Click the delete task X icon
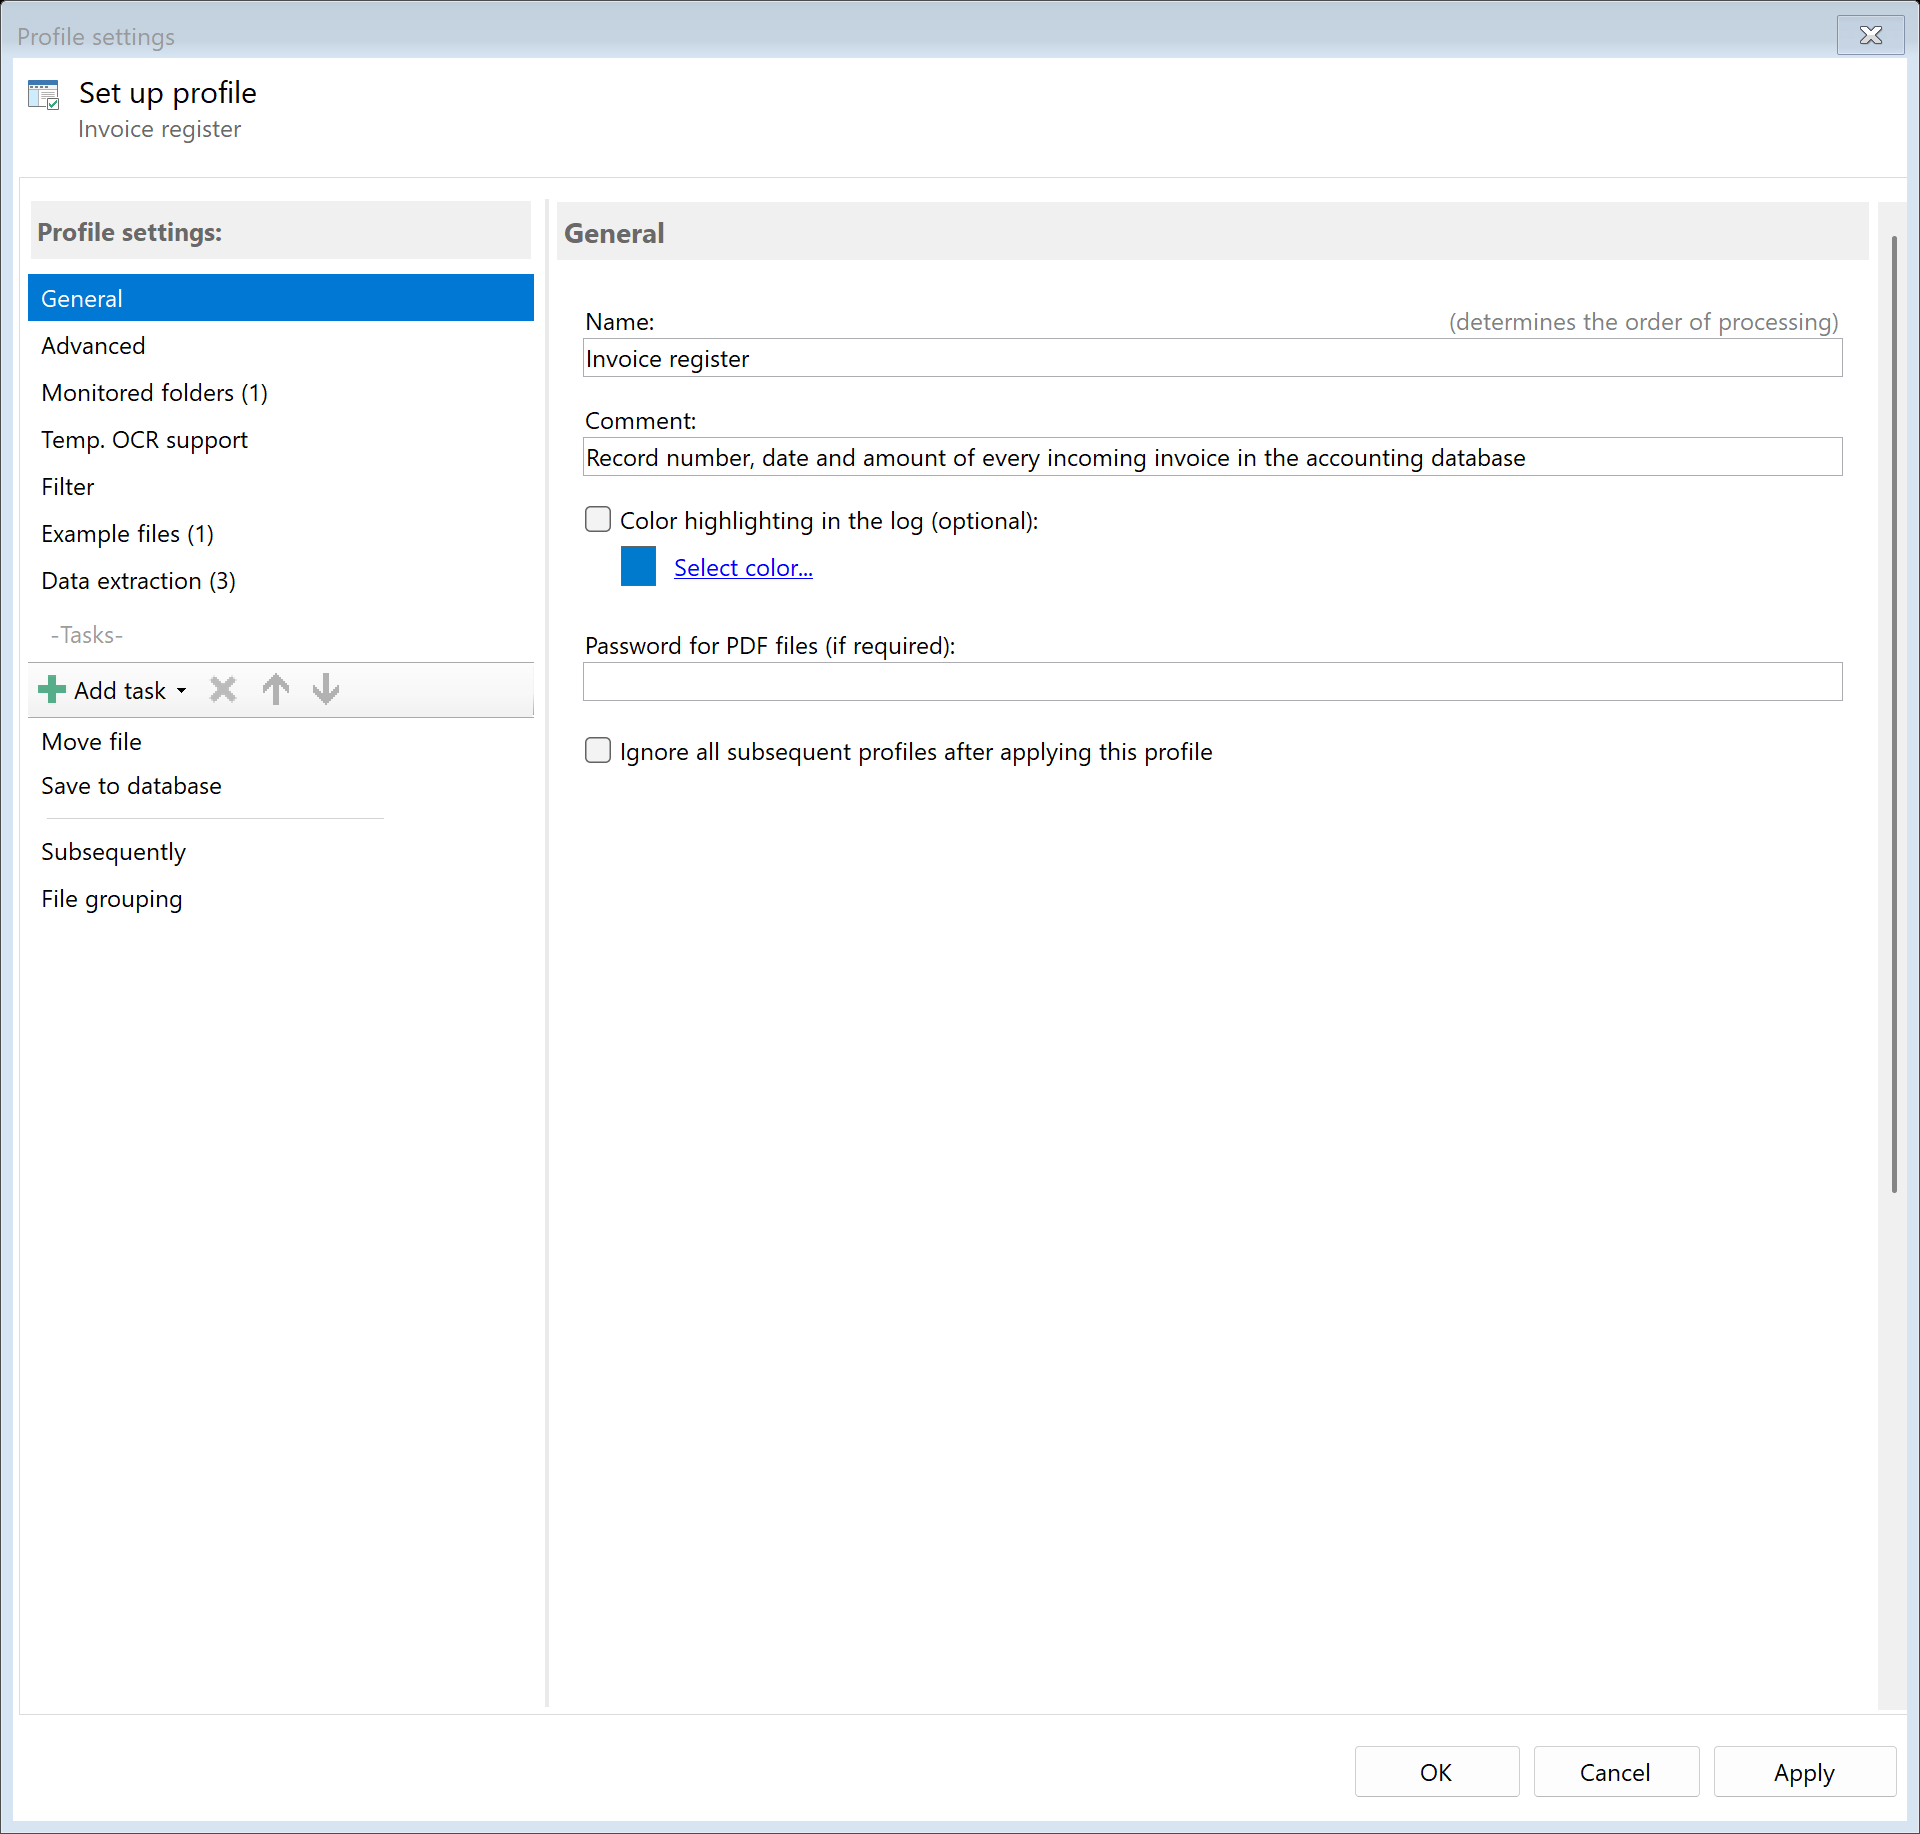The width and height of the screenshot is (1920, 1834). pyautogui.click(x=223, y=690)
